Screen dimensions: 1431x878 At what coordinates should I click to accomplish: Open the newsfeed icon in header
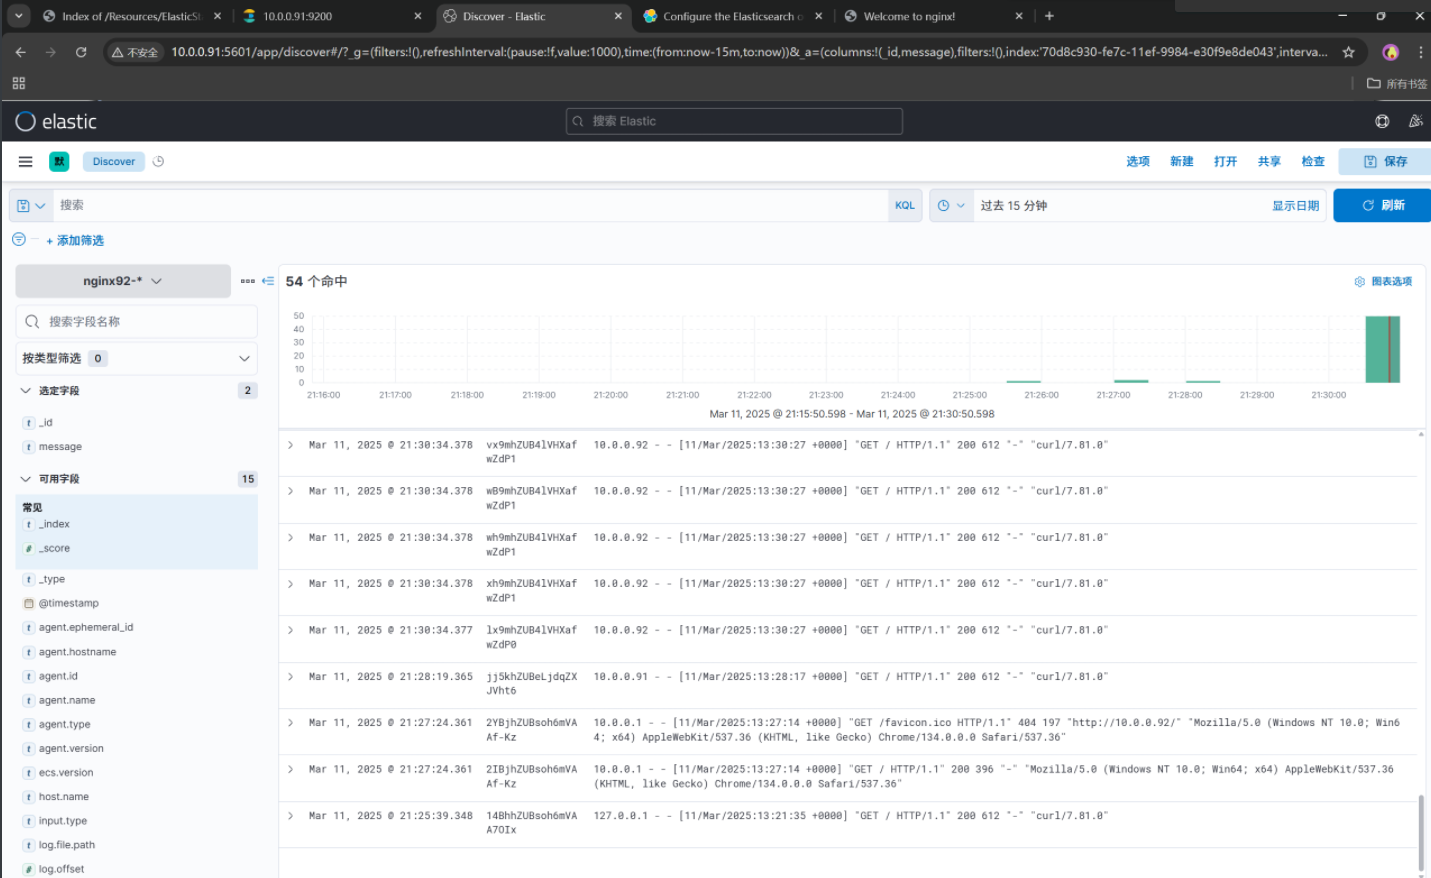coord(1416,121)
